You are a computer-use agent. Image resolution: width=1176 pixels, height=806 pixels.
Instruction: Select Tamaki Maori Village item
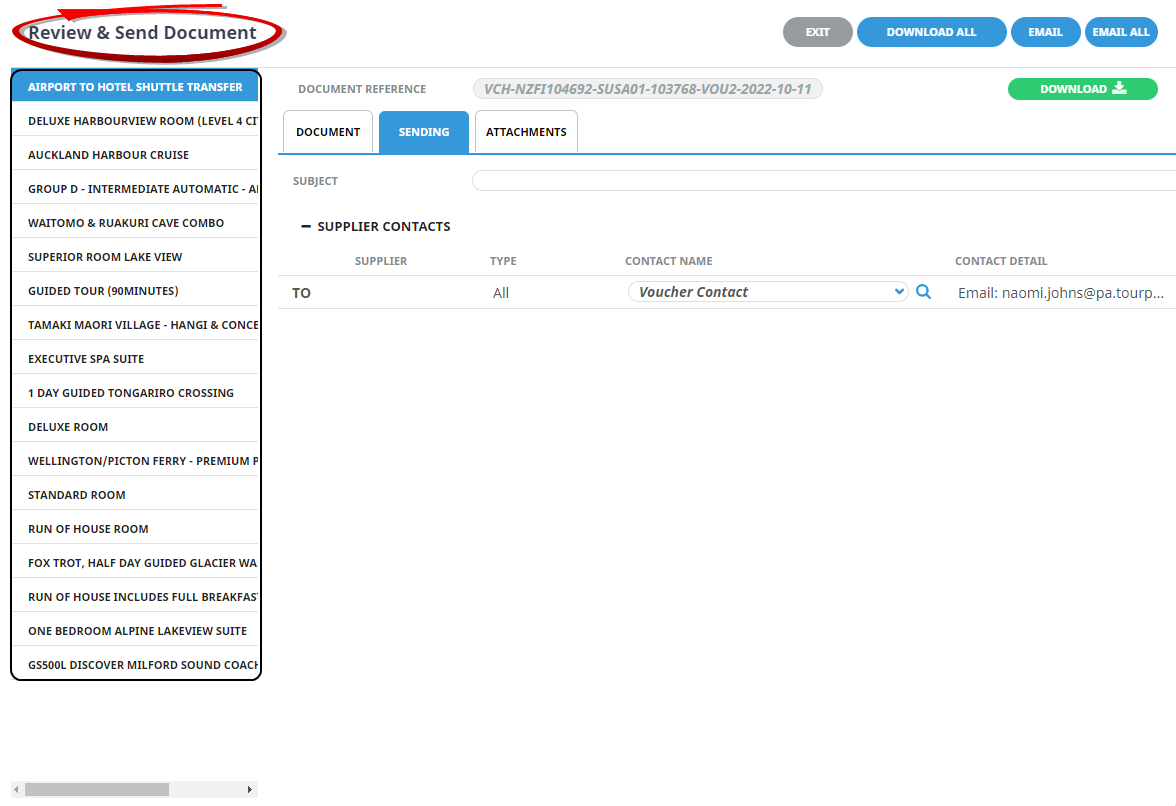(135, 325)
